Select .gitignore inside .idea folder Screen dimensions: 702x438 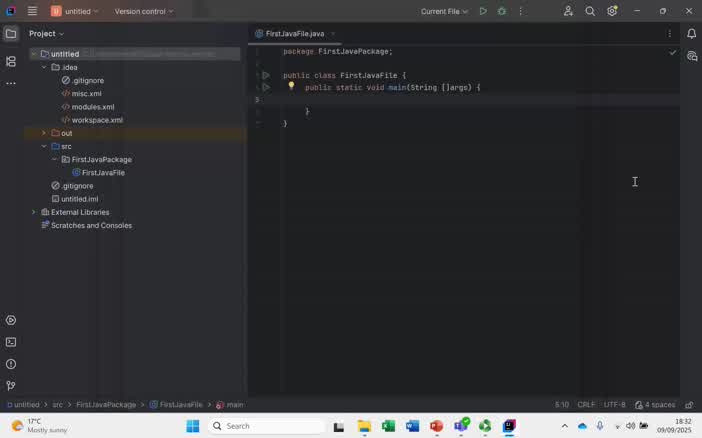[83, 81]
